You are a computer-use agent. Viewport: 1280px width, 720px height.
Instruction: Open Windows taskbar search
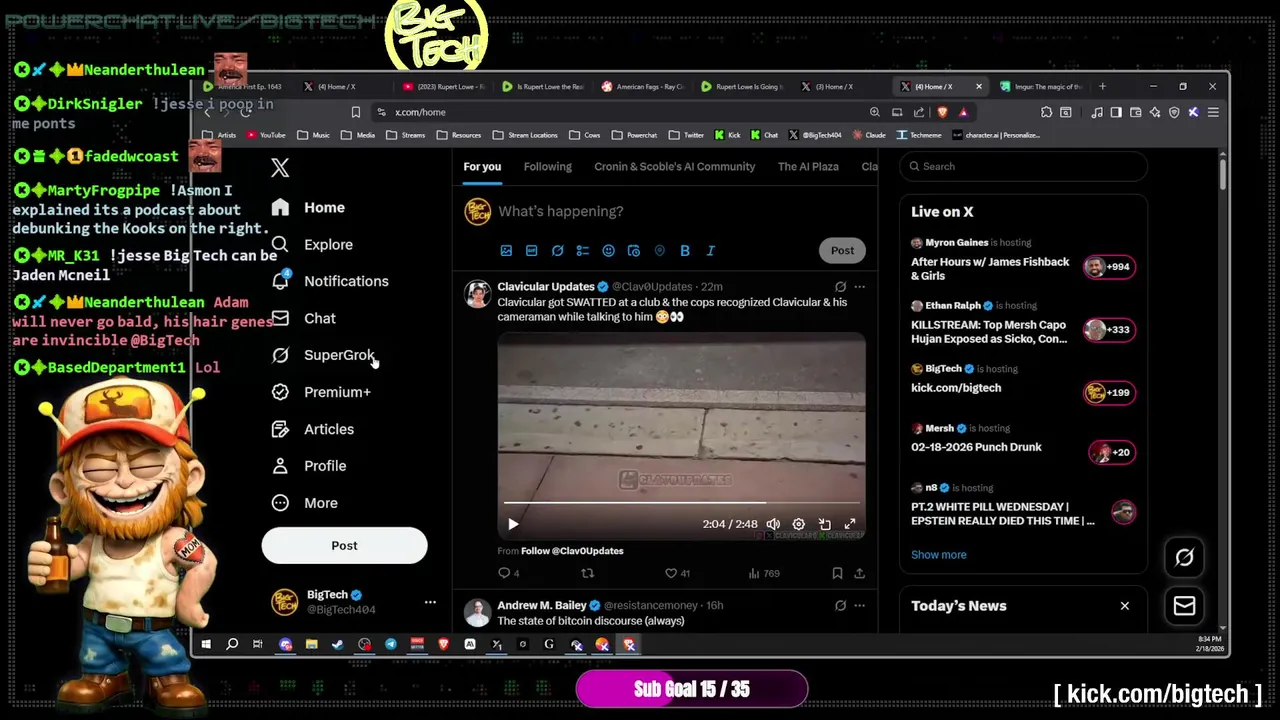[232, 645]
